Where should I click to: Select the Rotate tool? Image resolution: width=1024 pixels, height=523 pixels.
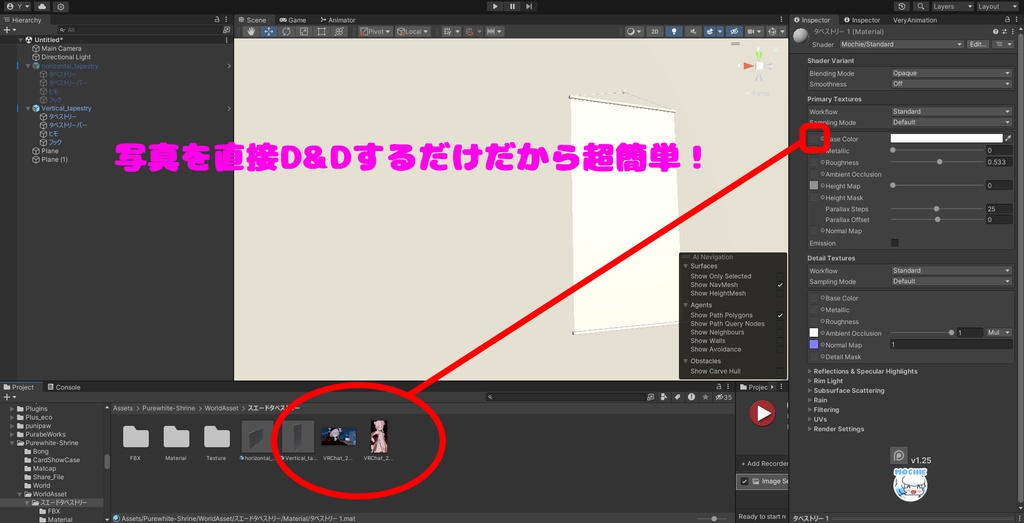click(286, 31)
